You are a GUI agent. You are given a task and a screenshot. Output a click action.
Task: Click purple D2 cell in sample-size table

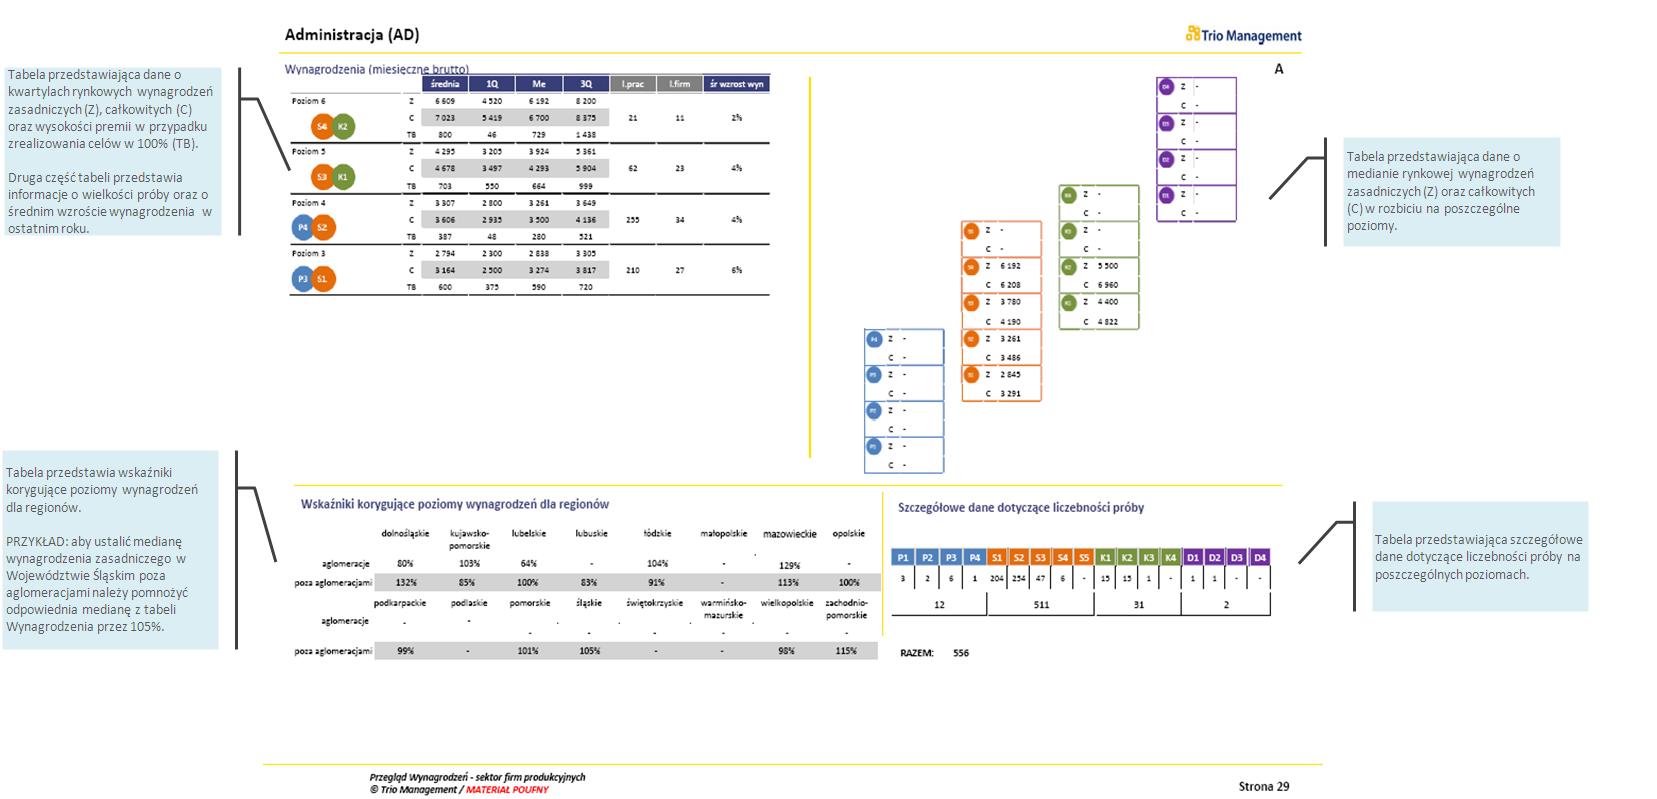point(1215,557)
